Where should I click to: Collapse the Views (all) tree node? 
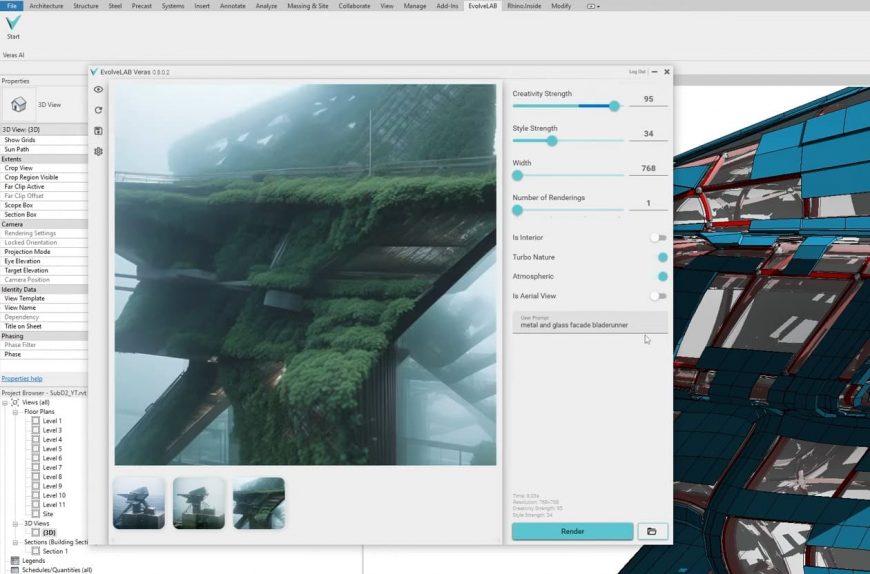point(5,402)
